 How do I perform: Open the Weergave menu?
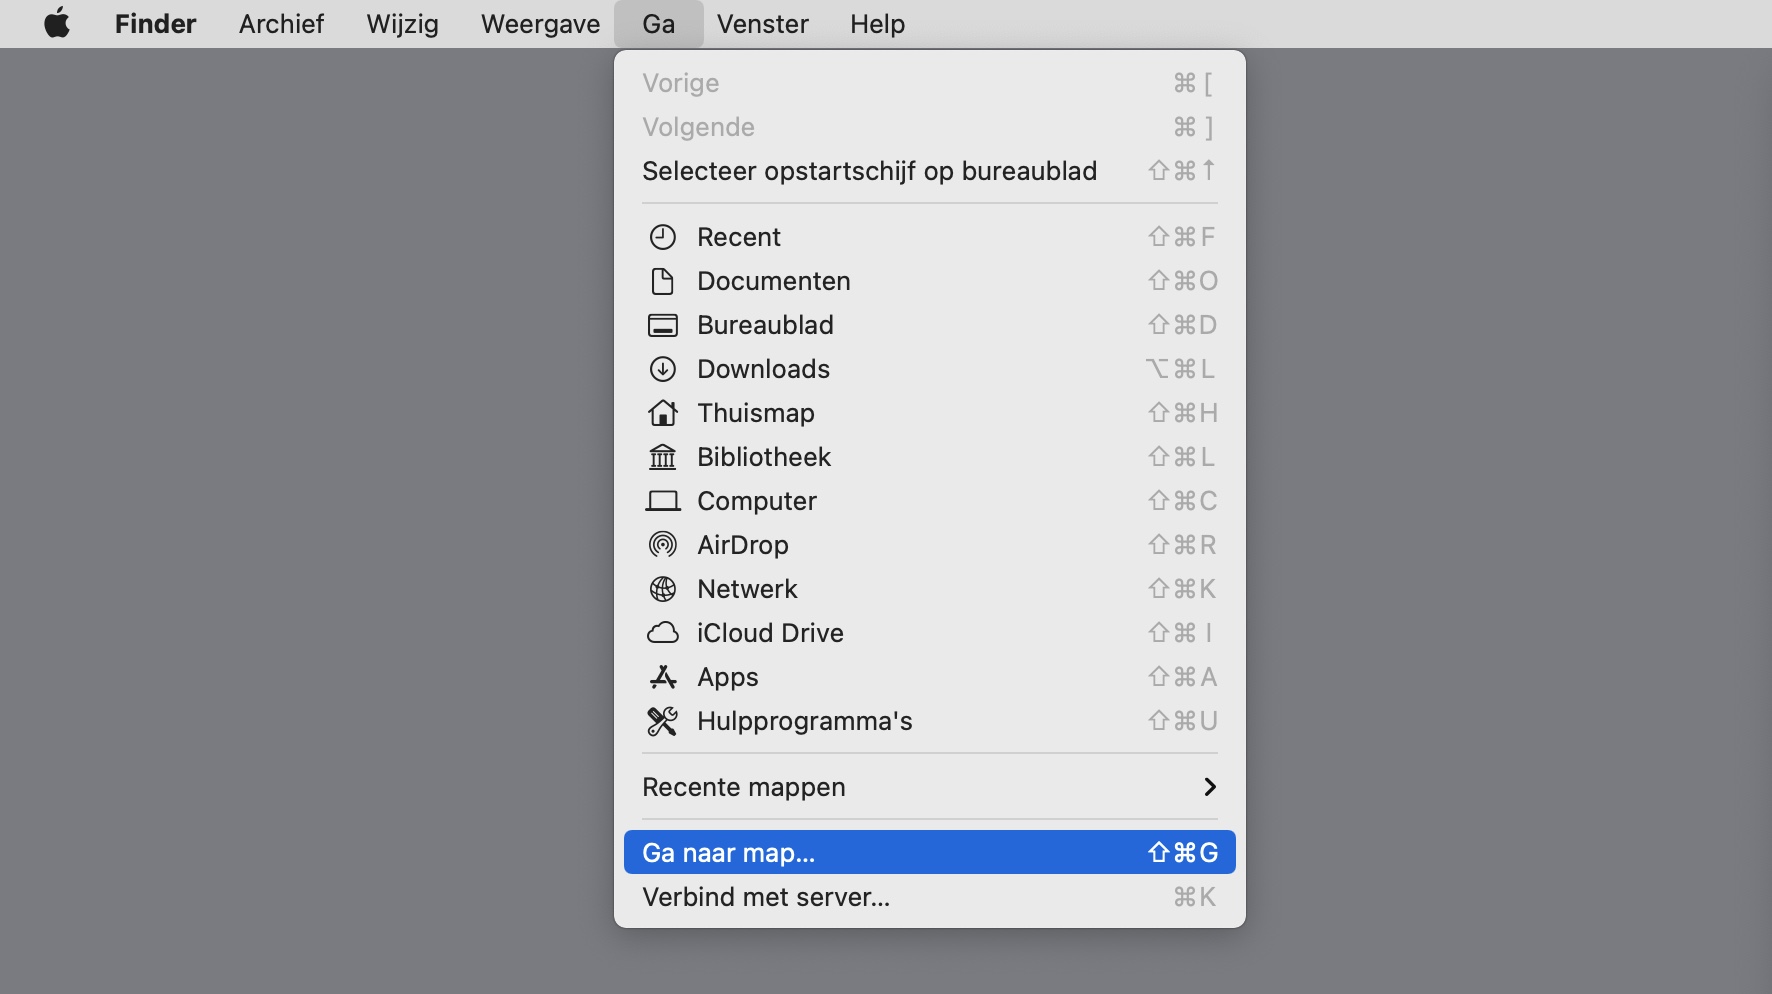tap(540, 24)
